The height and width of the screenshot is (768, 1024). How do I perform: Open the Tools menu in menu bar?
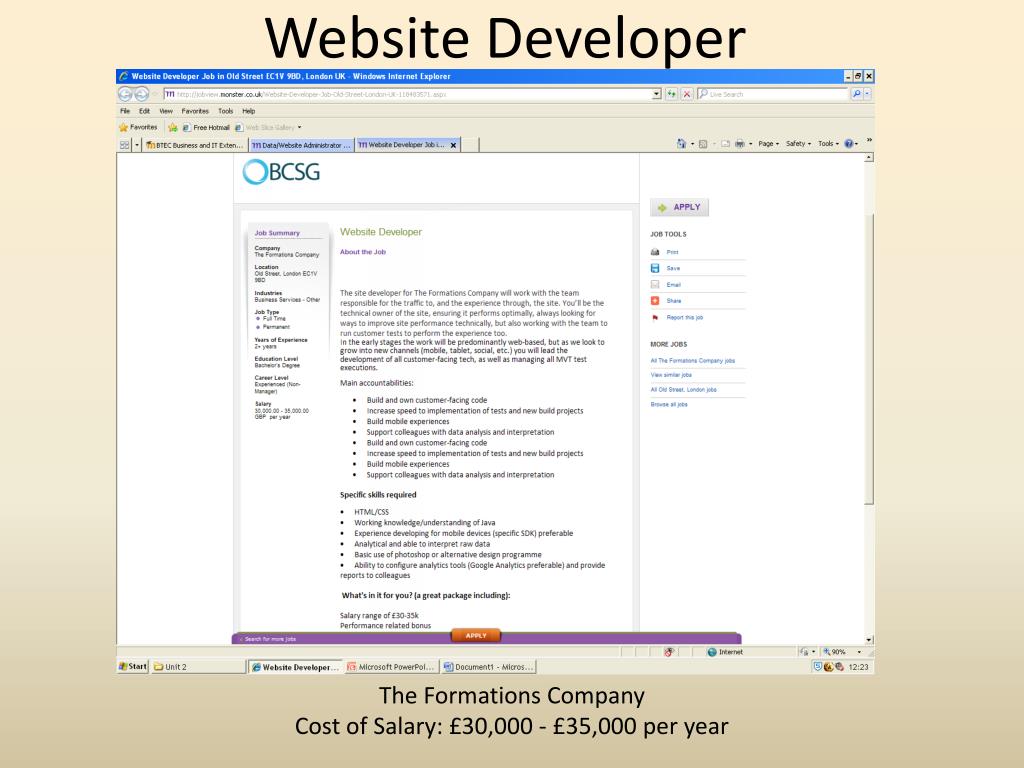coord(226,111)
